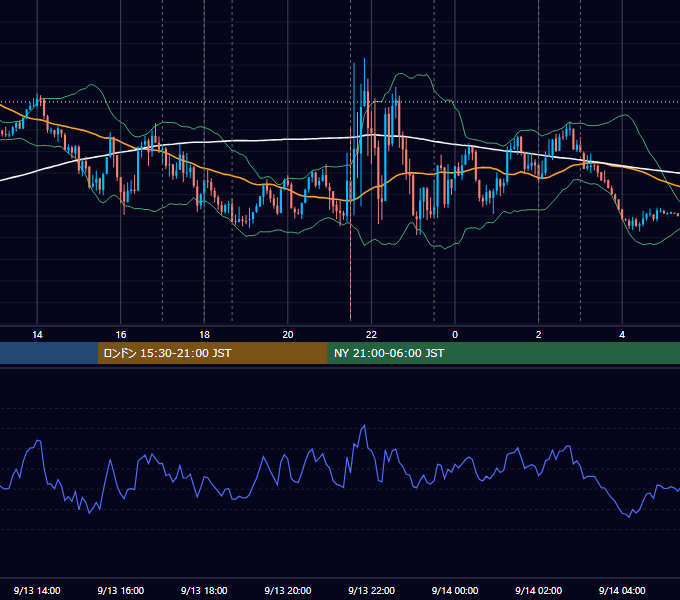Select the 16 hour axis label
The width and height of the screenshot is (680, 600).
(x=121, y=335)
